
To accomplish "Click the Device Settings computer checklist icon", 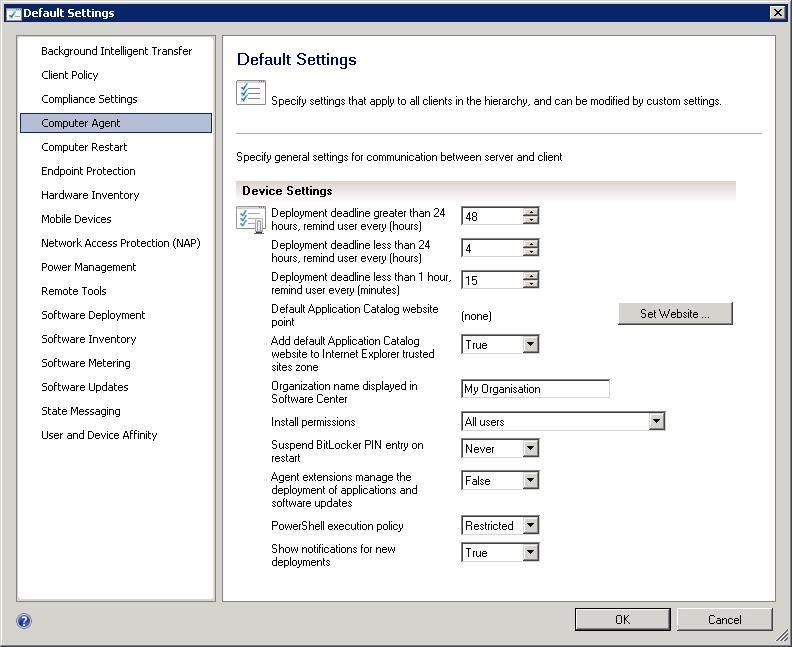I will tap(250, 218).
